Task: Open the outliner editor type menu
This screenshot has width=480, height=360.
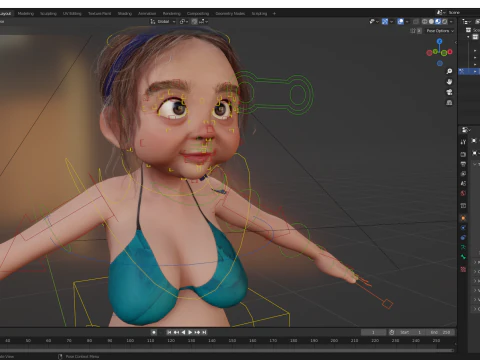Action: [466, 22]
